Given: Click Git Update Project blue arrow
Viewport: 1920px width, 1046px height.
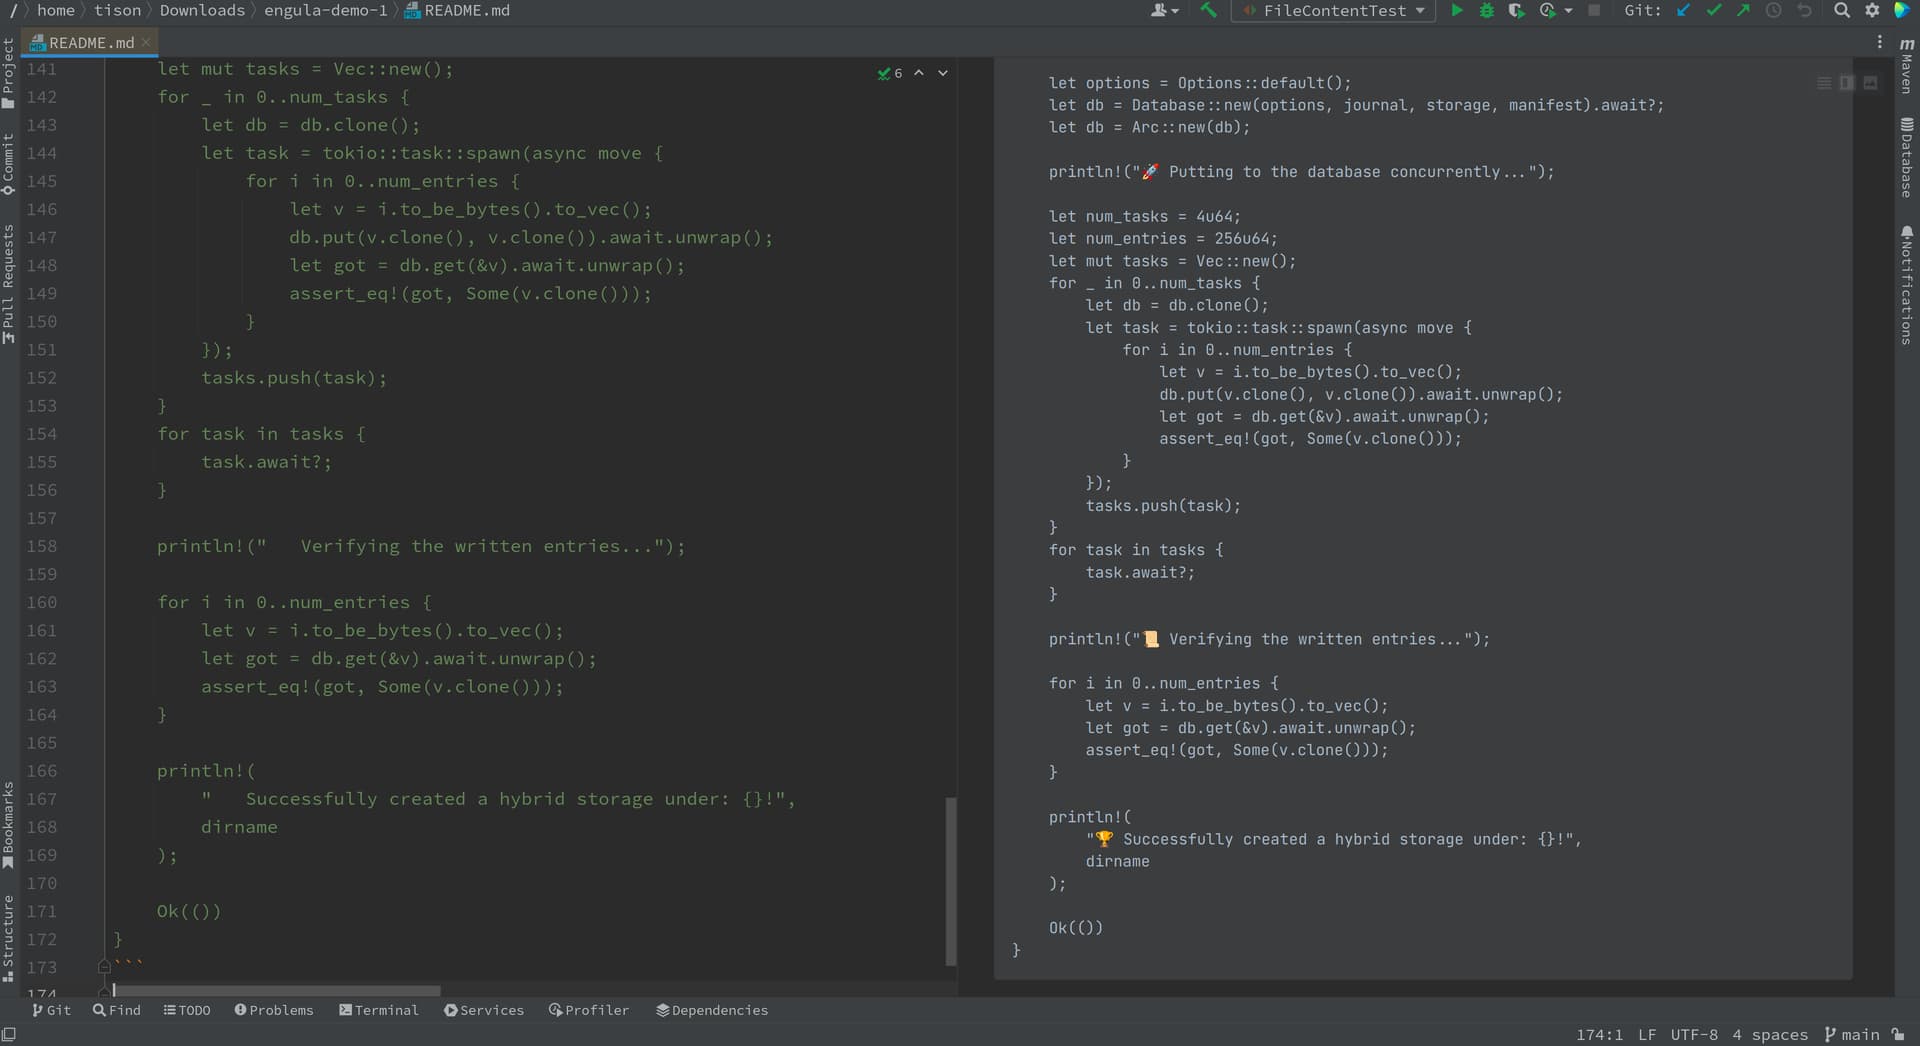Looking at the screenshot, I should click(x=1684, y=10).
